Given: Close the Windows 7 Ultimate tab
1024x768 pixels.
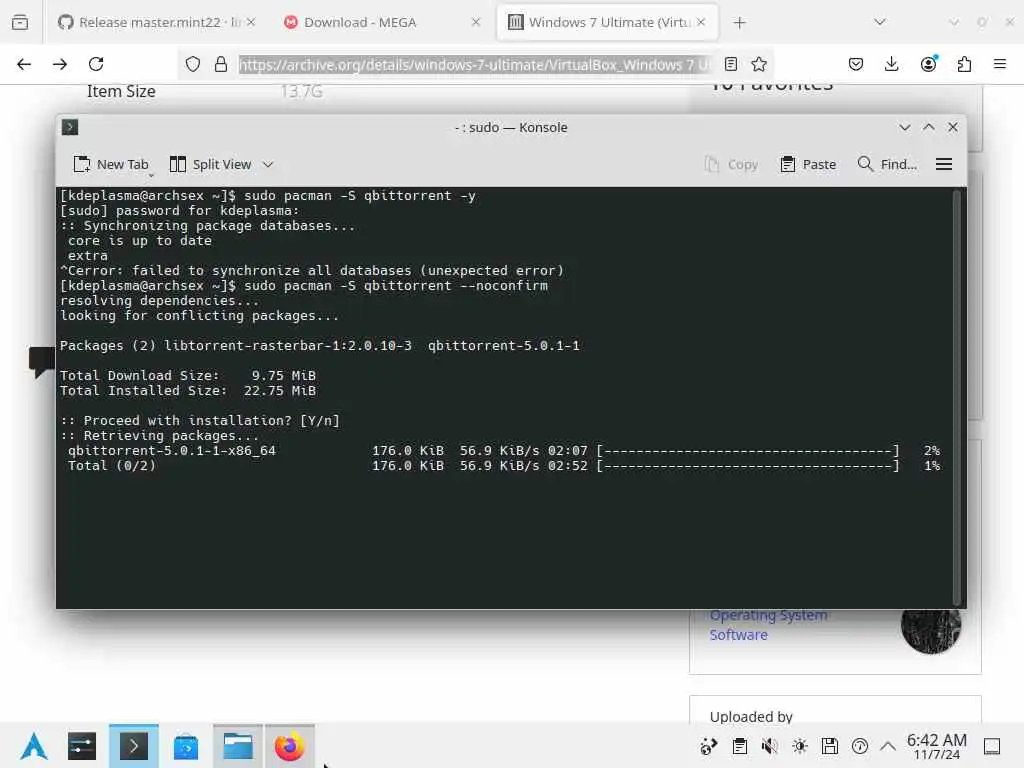Looking at the screenshot, I should pyautogui.click(x=701, y=22).
